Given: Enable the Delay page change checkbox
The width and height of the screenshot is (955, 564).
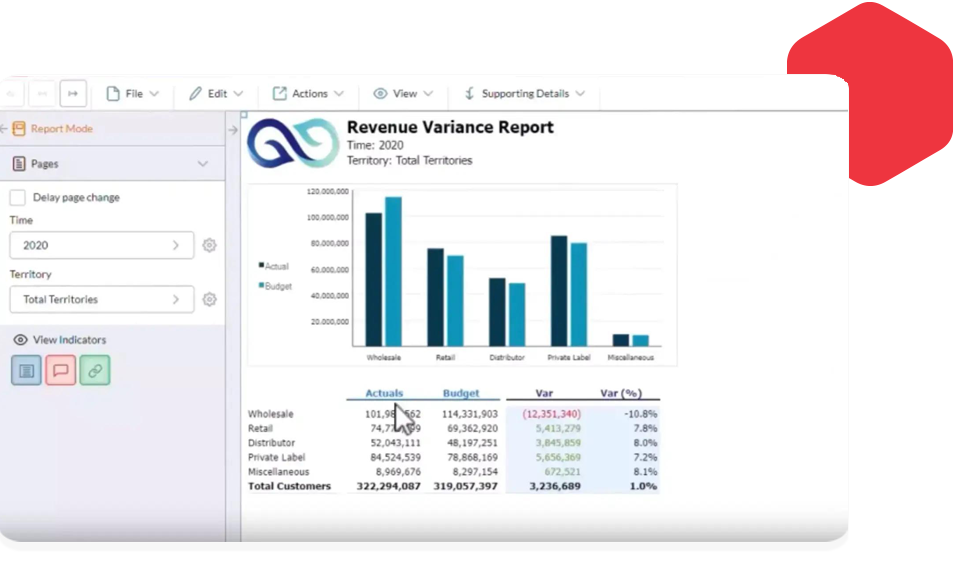Looking at the screenshot, I should pos(18,198).
